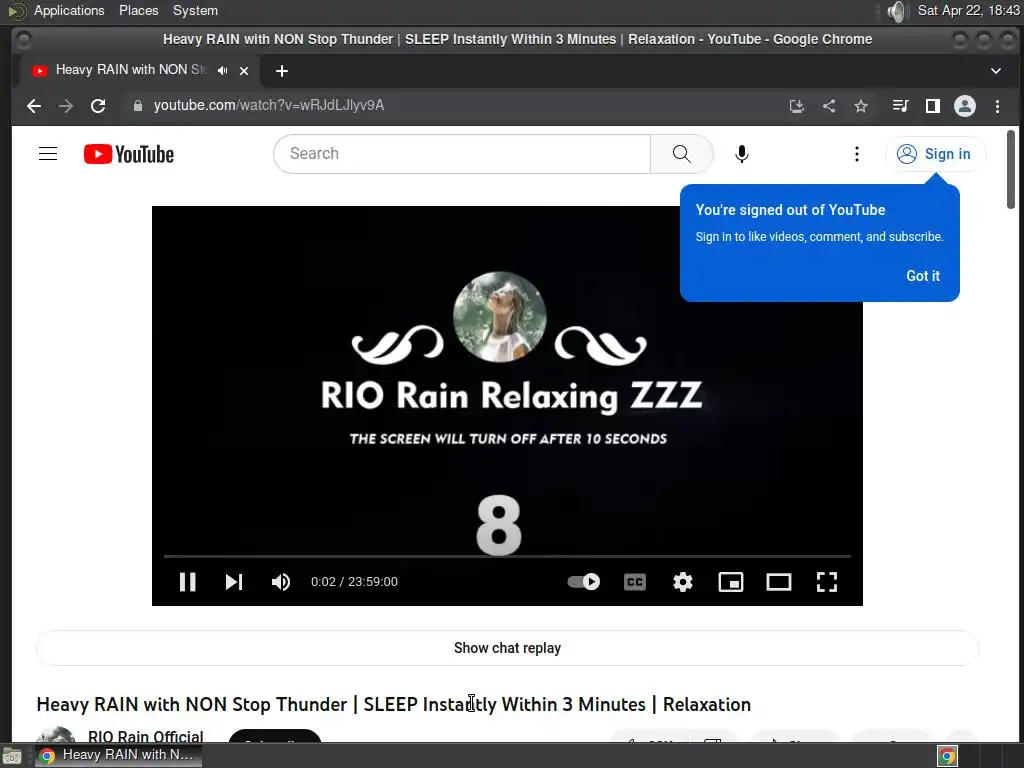
Task: Open the System menu
Action: coord(195,10)
